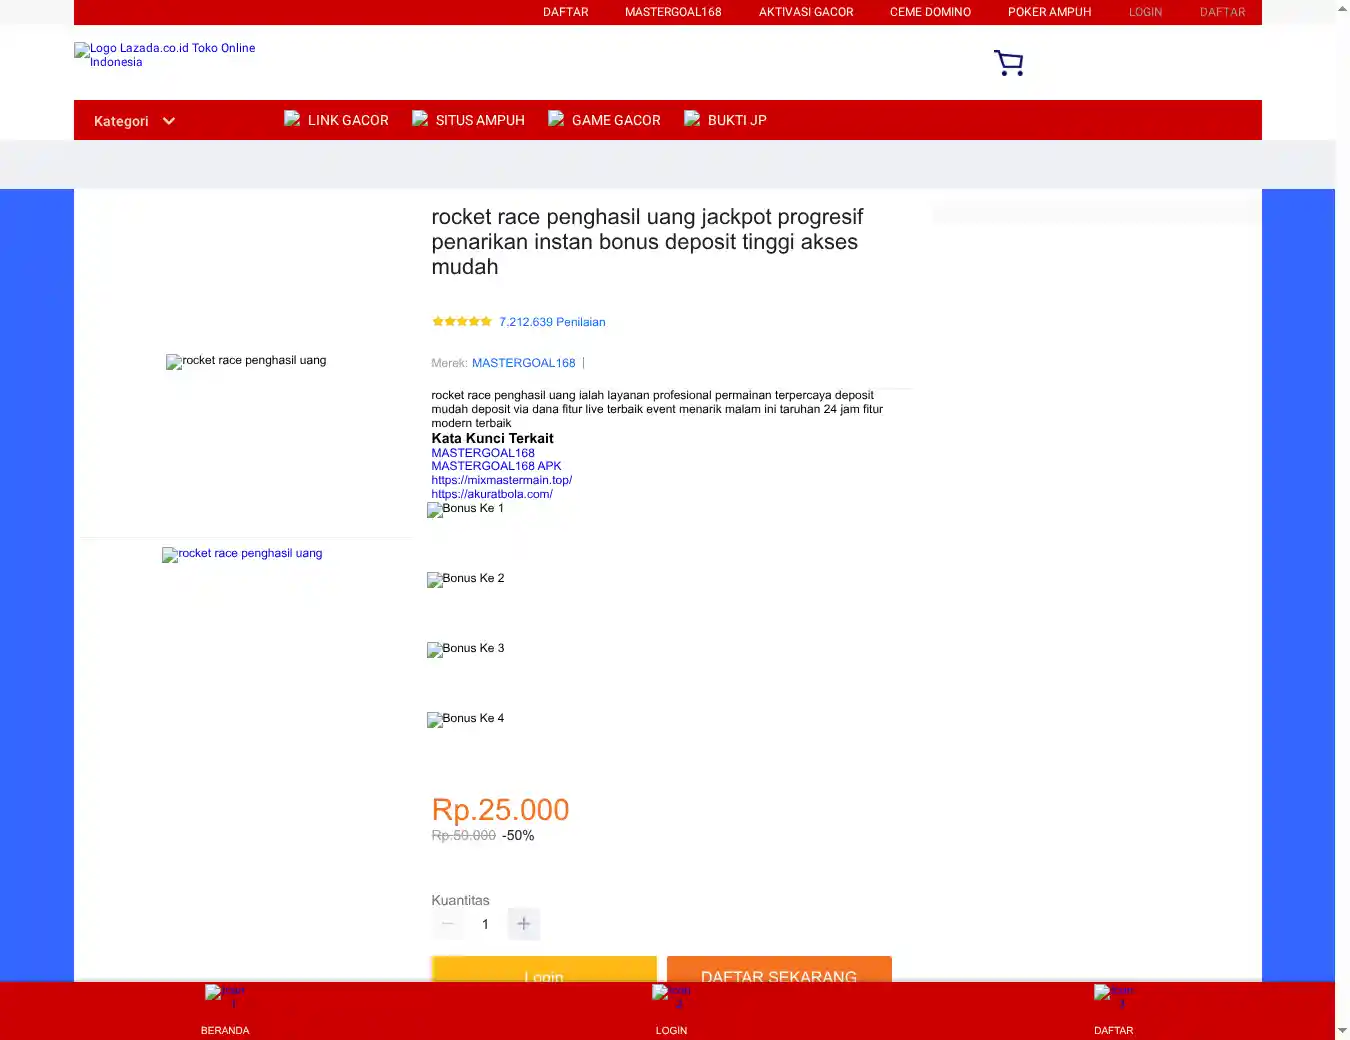This screenshot has width=1350, height=1040.
Task: Increase quantity with the plus button
Action: tap(523, 924)
